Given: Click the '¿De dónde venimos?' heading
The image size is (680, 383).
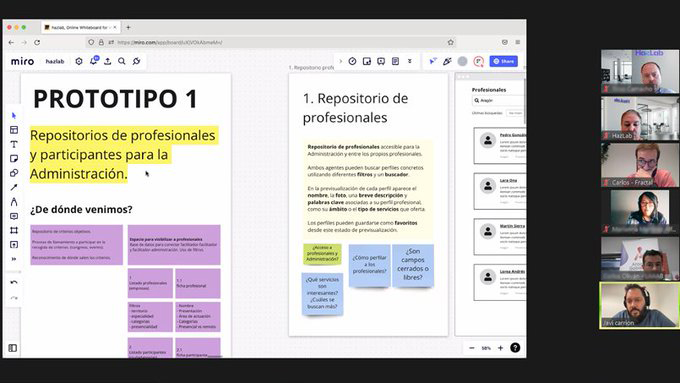Looking at the screenshot, I should [x=81, y=210].
